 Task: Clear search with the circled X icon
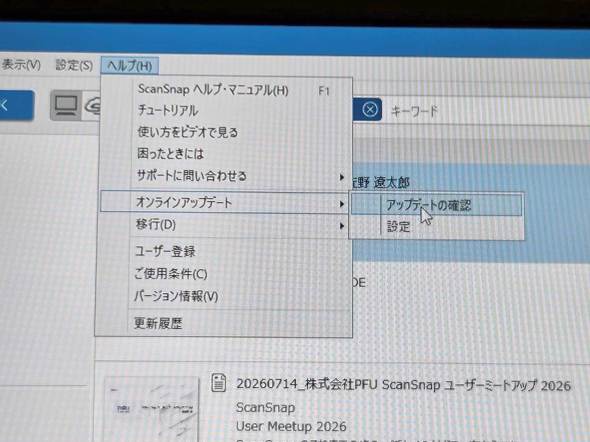(370, 110)
